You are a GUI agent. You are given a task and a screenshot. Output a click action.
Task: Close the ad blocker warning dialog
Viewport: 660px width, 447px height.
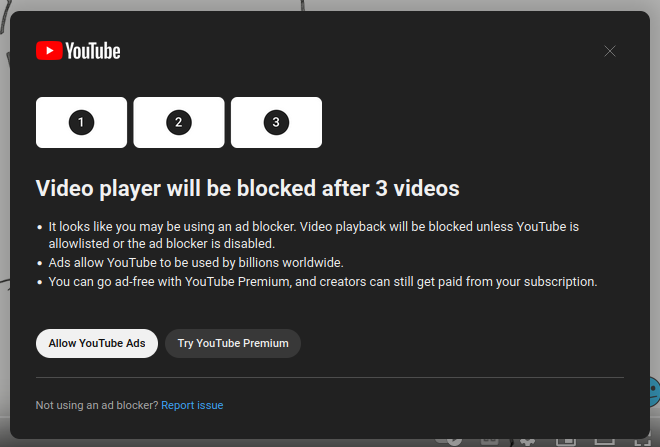click(x=610, y=51)
